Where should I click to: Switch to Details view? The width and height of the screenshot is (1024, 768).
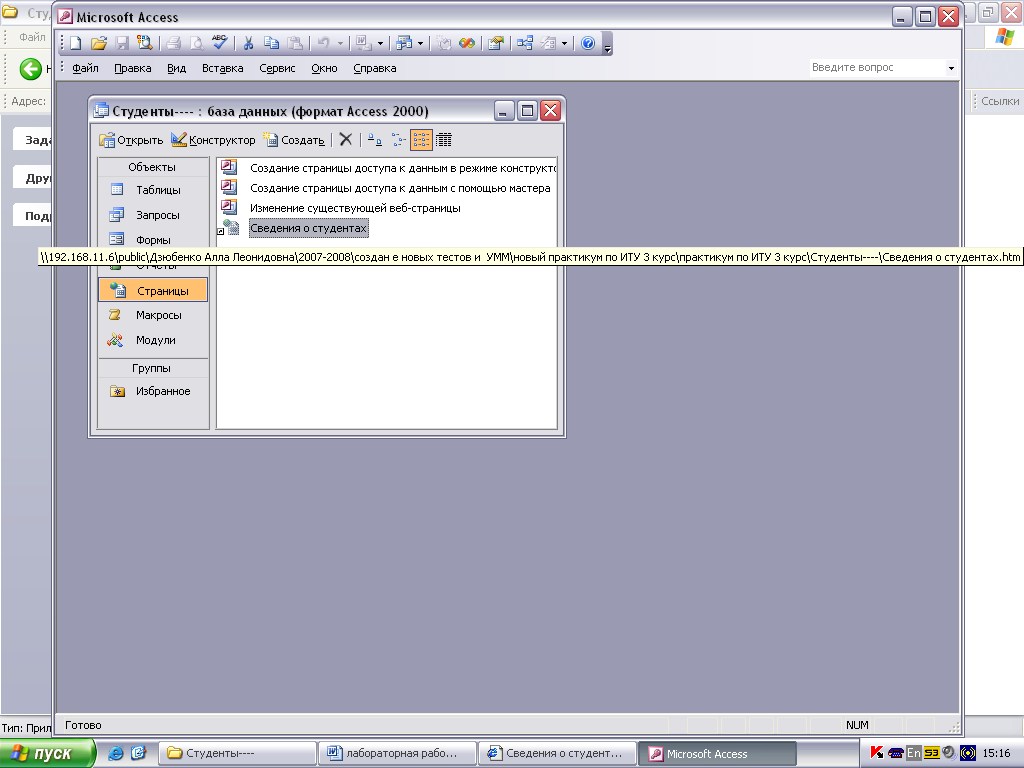444,139
